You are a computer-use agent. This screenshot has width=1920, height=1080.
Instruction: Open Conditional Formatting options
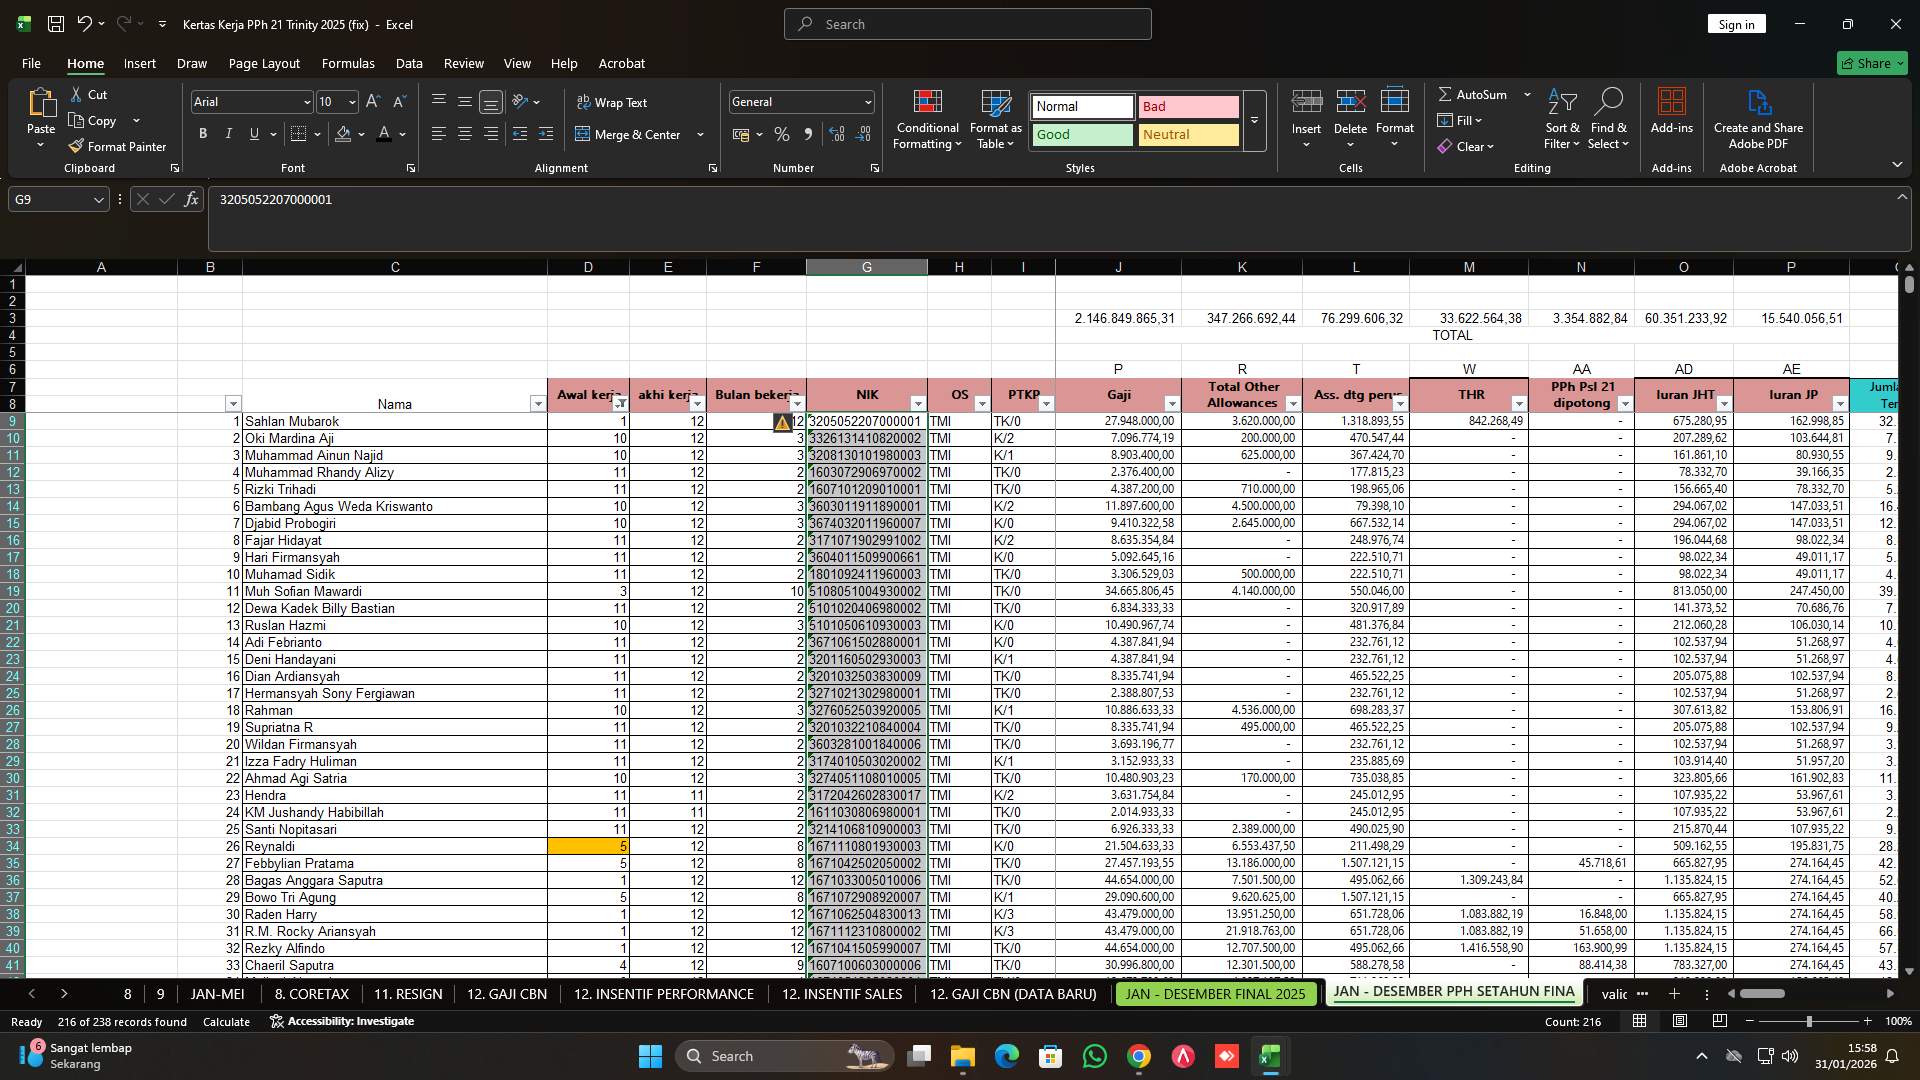click(x=927, y=120)
